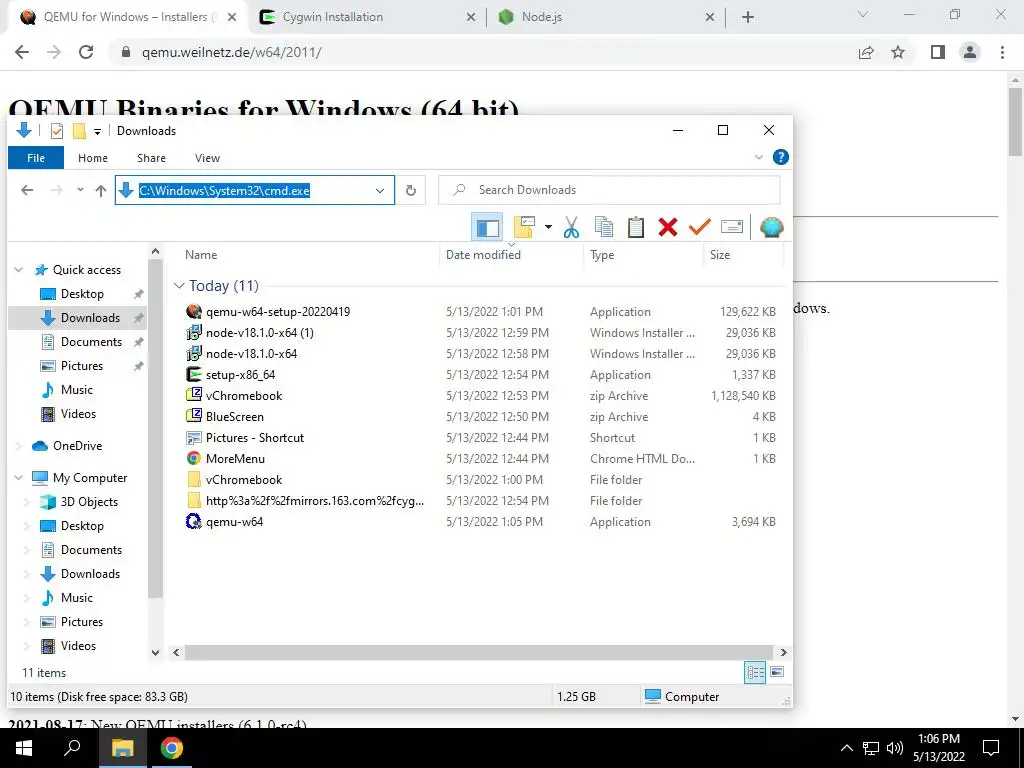Open folder options dropdown arrow
The image size is (1024, 768).
[x=548, y=227]
